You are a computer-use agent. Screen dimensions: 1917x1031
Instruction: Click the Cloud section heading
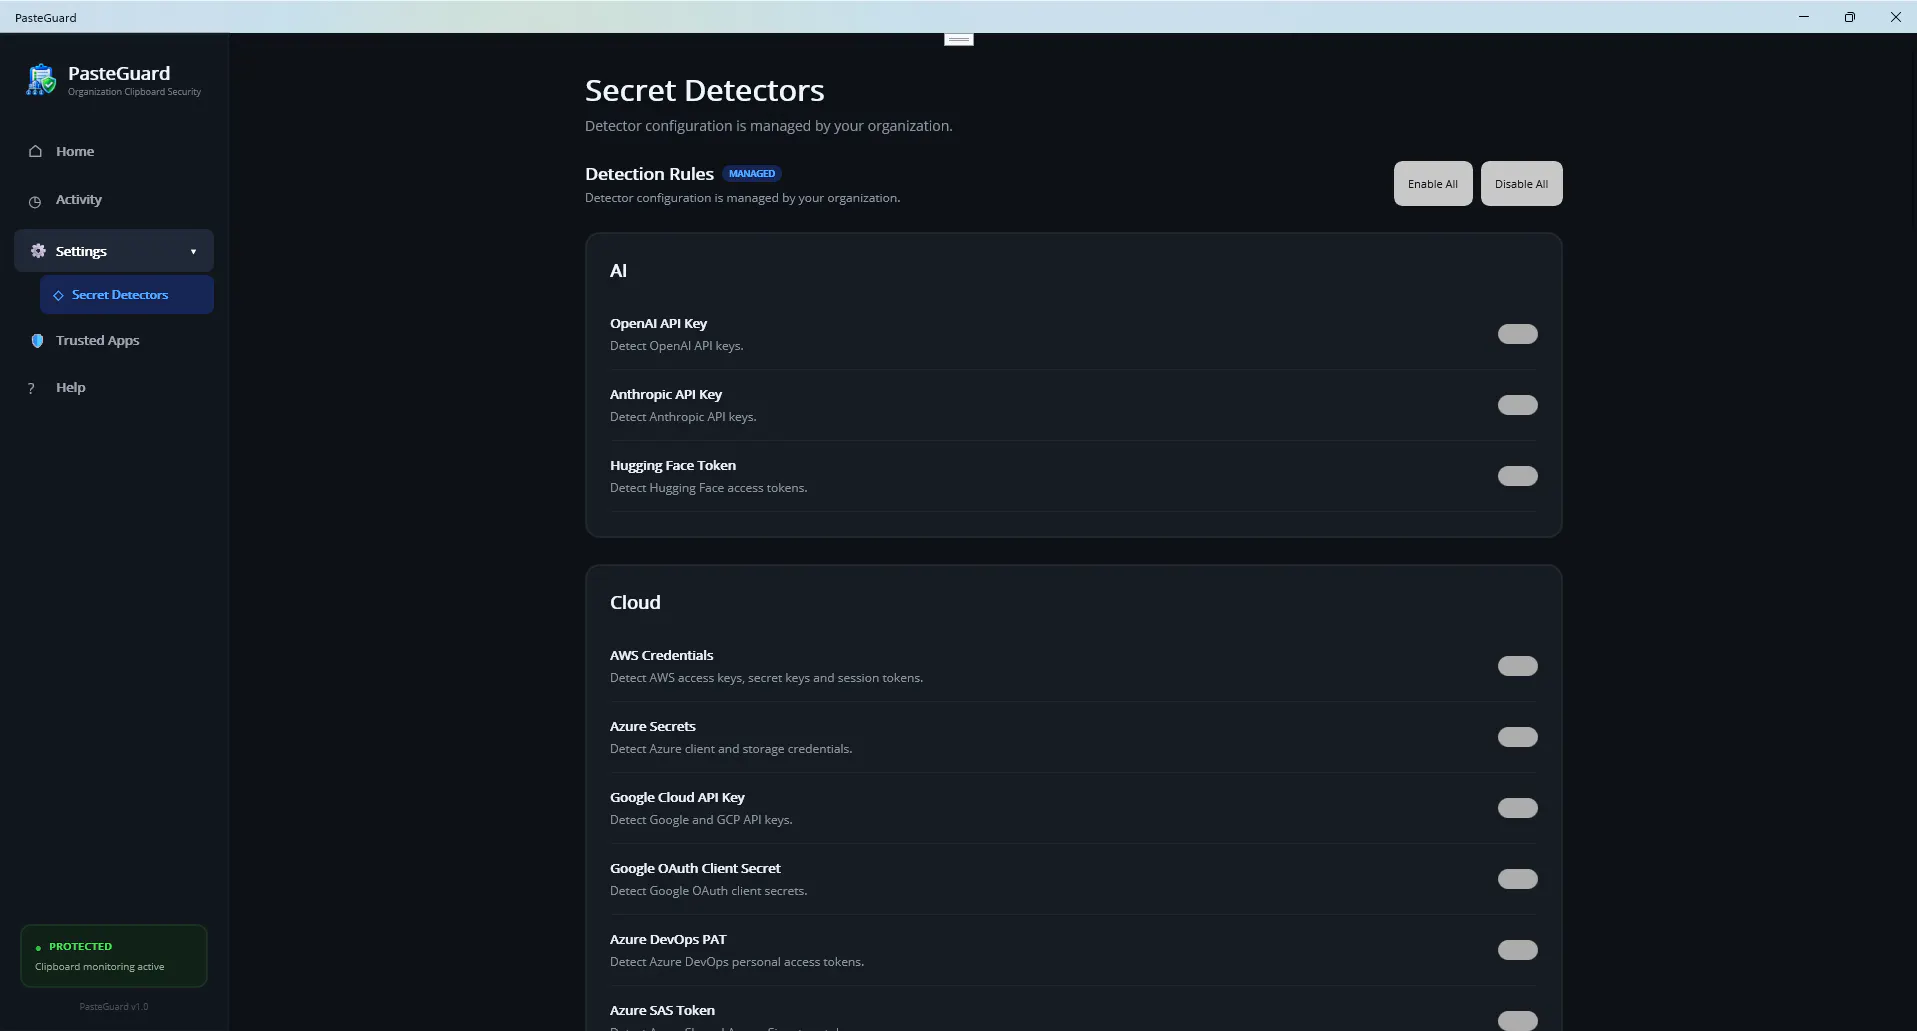tap(635, 602)
